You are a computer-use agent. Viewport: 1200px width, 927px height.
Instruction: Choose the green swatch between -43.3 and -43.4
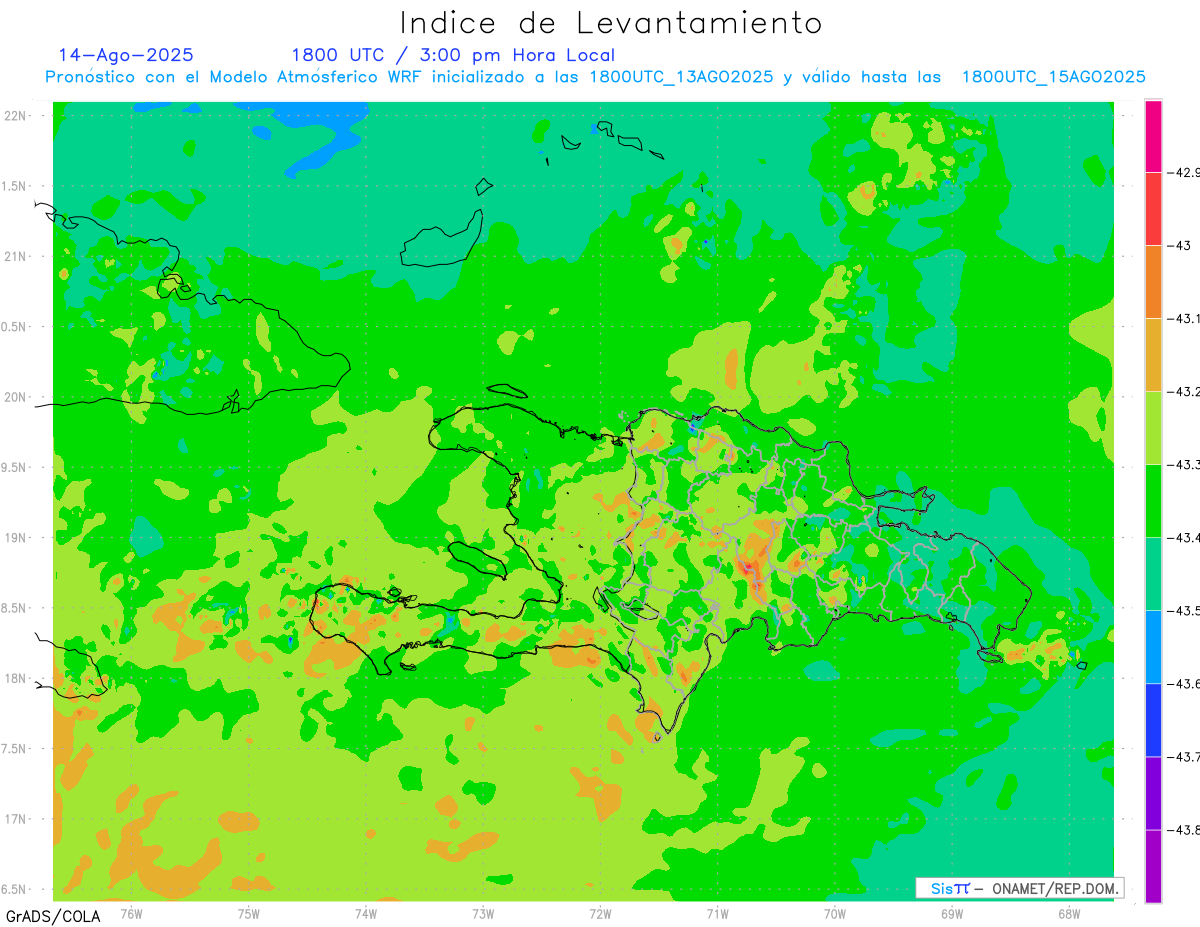1153,501
